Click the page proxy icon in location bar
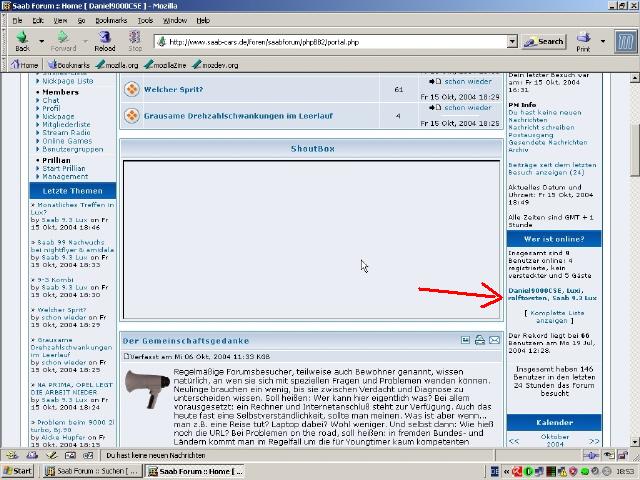The height and width of the screenshot is (480, 640). [x=162, y=42]
